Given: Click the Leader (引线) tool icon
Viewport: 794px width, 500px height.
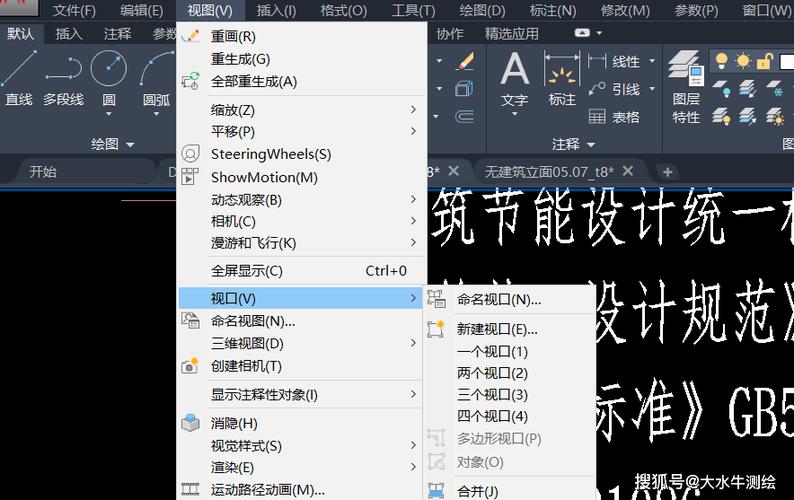Looking at the screenshot, I should (597, 89).
